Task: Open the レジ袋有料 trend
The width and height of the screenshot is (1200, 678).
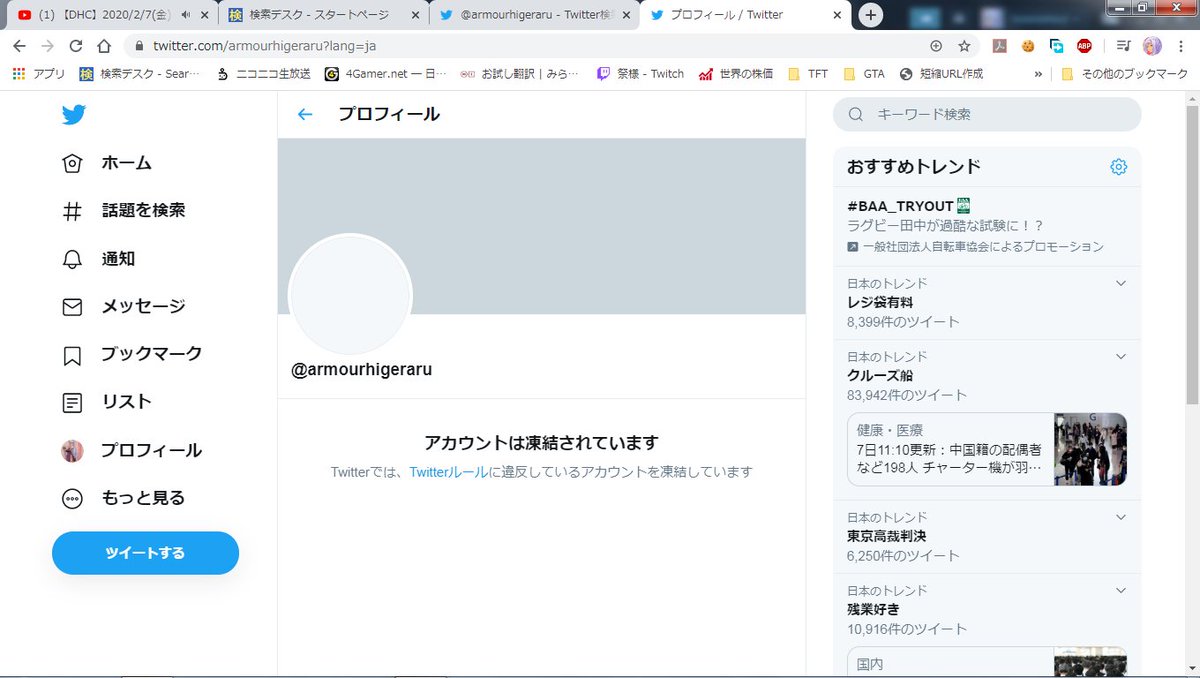Action: point(987,302)
